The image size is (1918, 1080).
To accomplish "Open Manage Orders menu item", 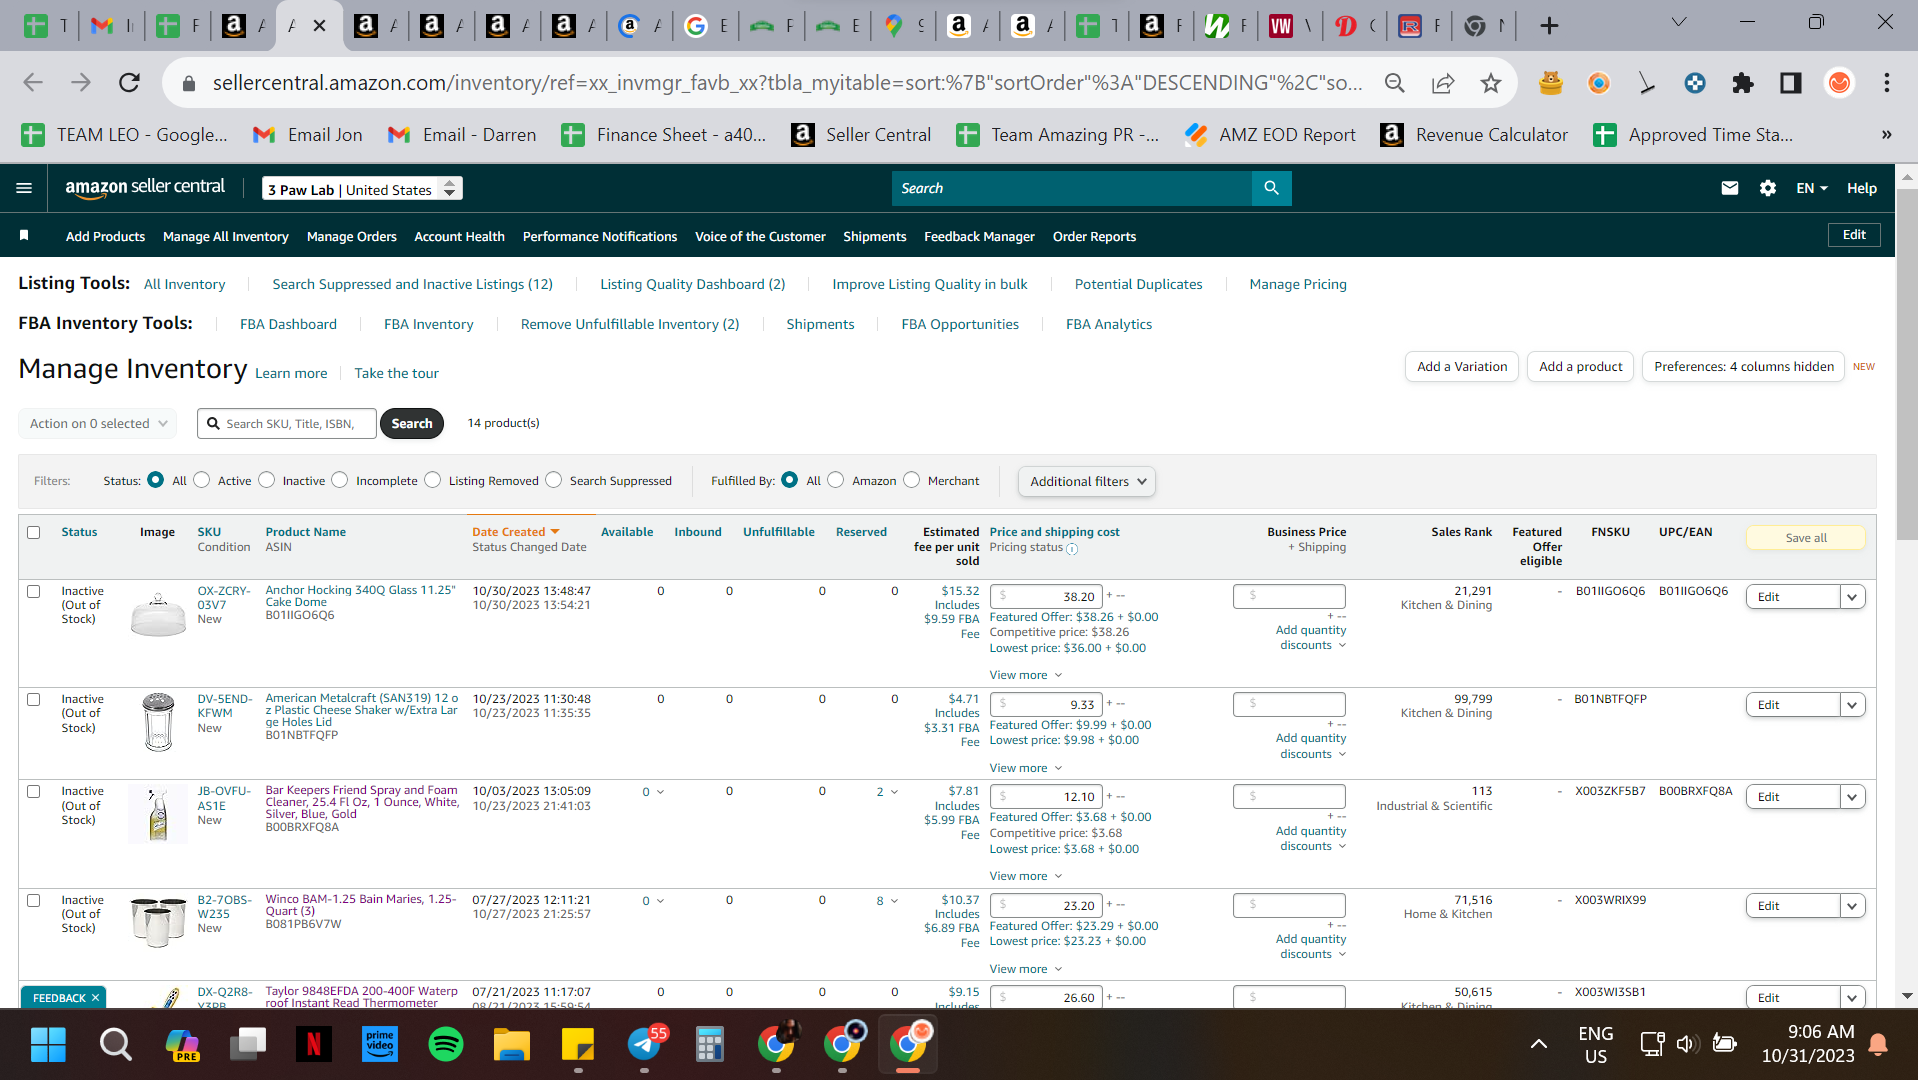I will click(352, 236).
